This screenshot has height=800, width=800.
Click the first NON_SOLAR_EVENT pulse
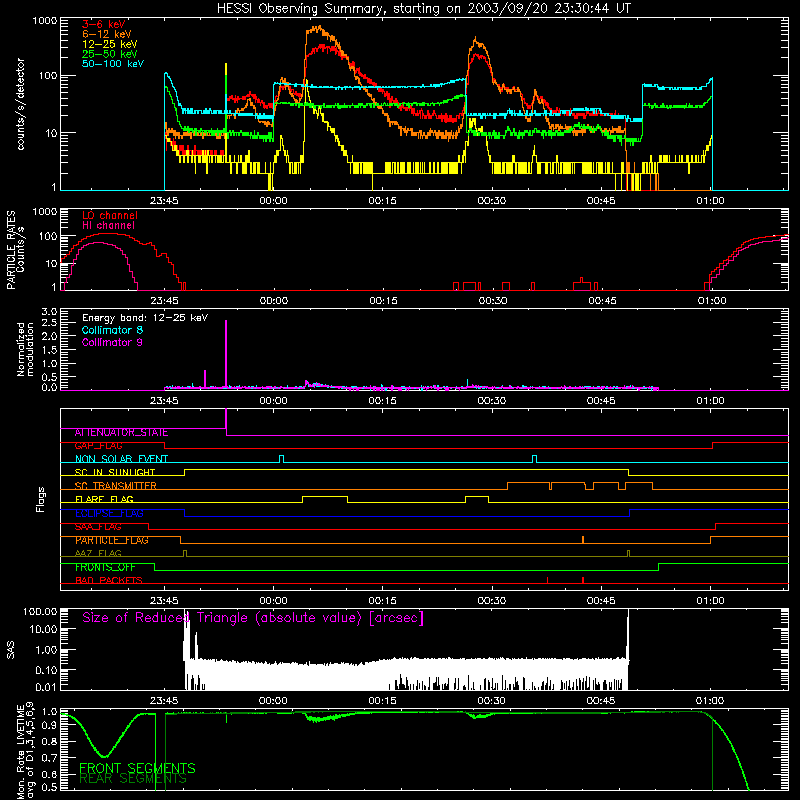282,459
